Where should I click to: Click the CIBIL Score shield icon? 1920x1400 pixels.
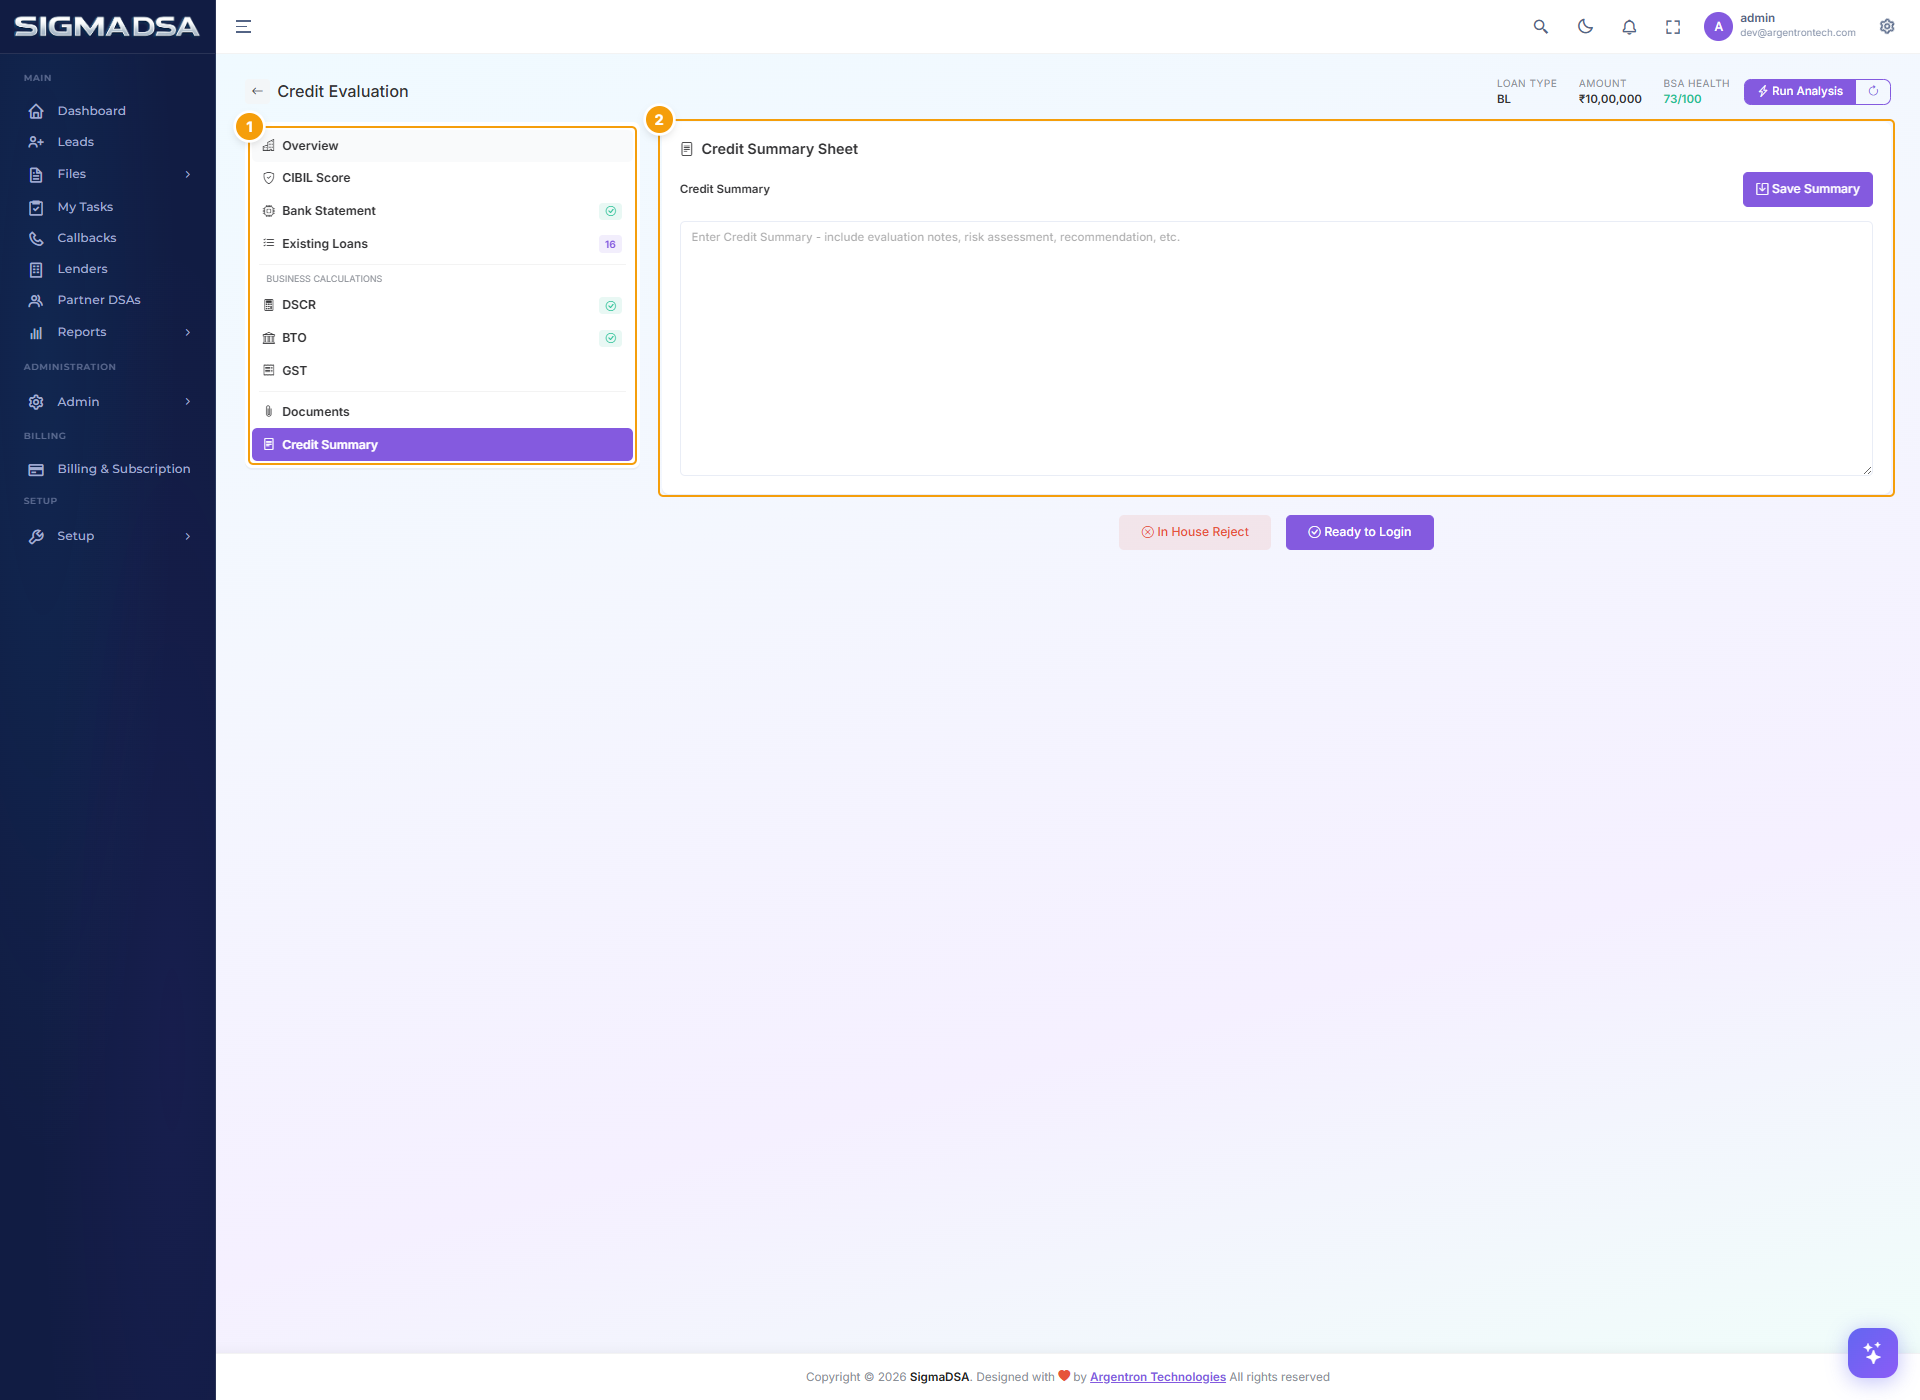[268, 178]
